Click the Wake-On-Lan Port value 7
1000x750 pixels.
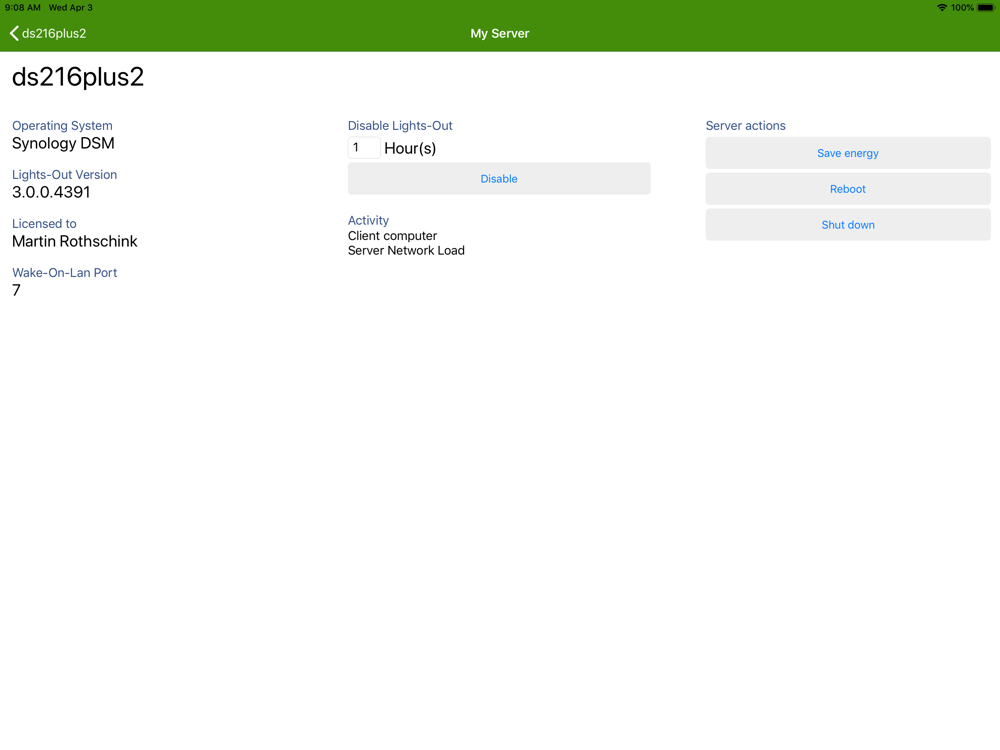[17, 290]
